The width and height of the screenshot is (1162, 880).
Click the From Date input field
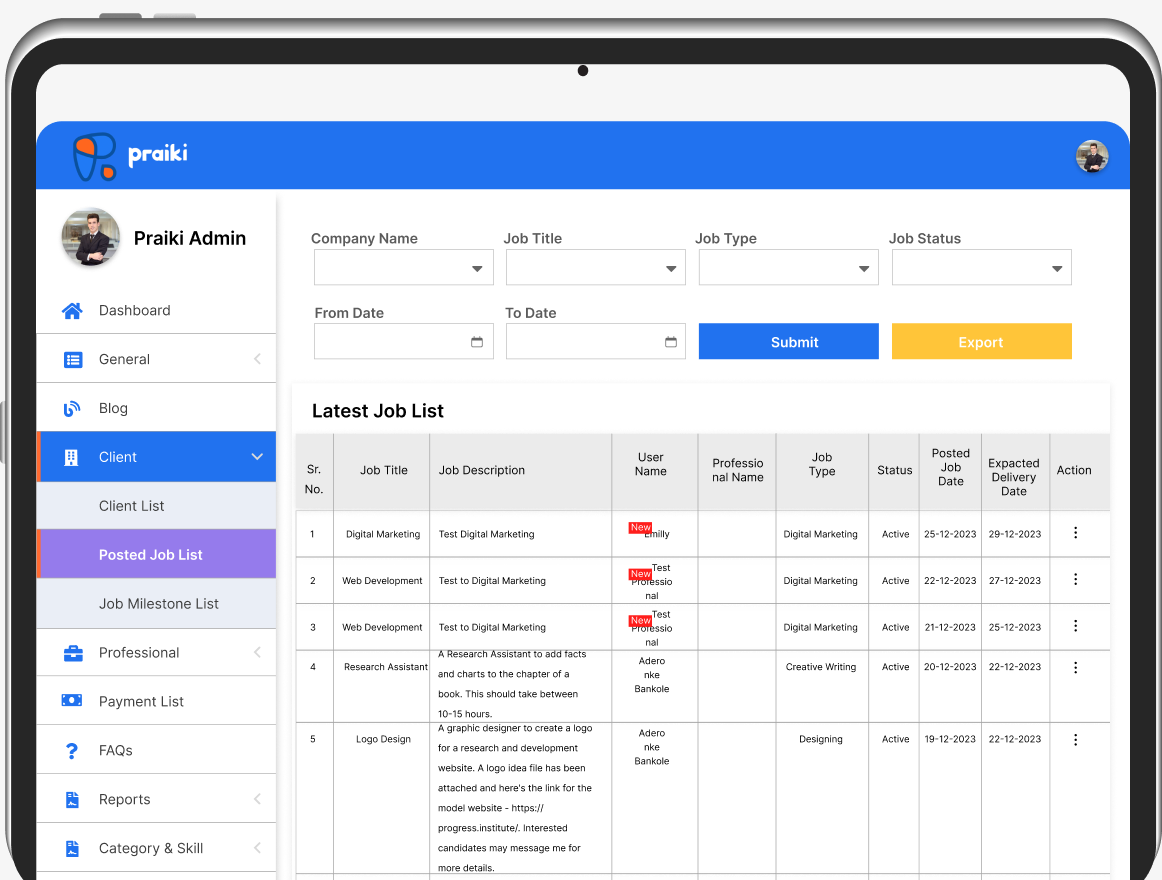tap(404, 342)
